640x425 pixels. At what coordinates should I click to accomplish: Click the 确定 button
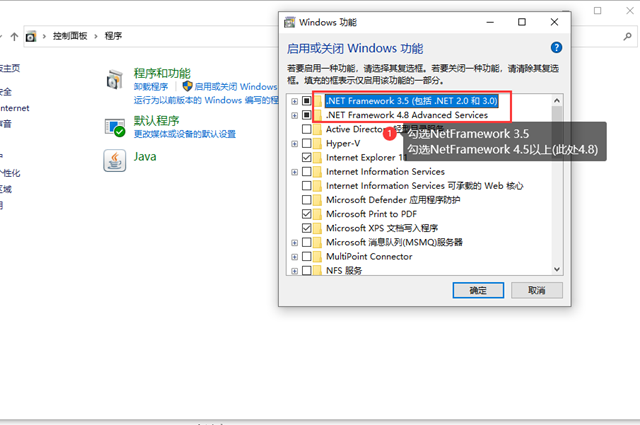tap(478, 290)
